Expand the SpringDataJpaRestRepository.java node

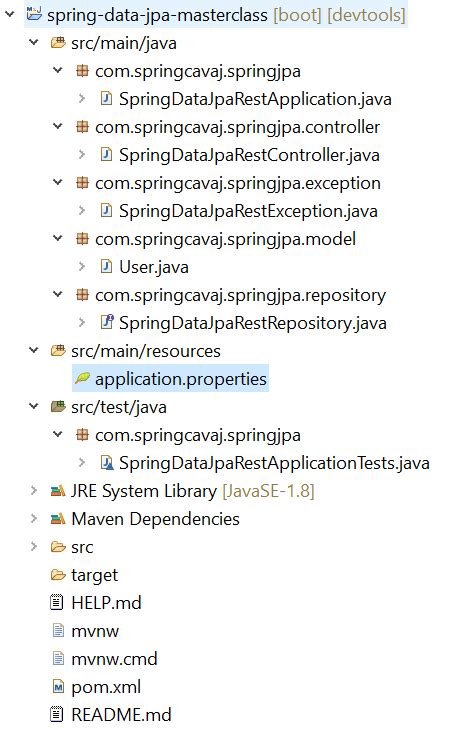point(82,322)
